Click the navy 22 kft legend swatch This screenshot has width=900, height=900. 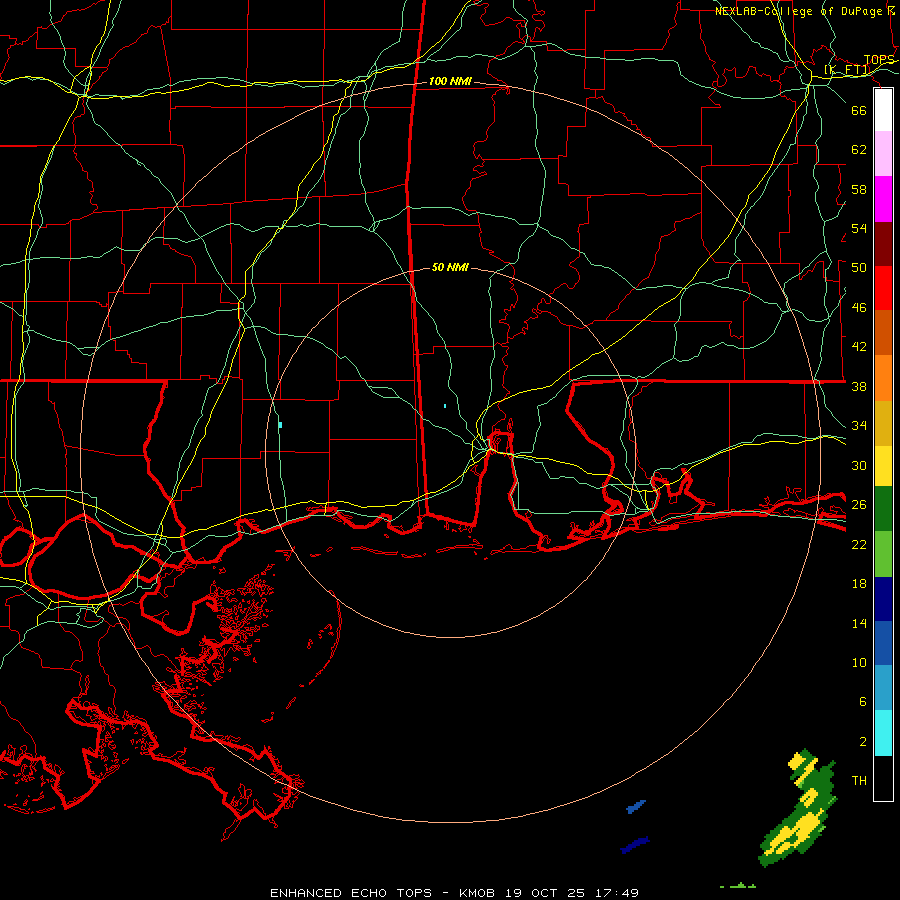(x=883, y=599)
